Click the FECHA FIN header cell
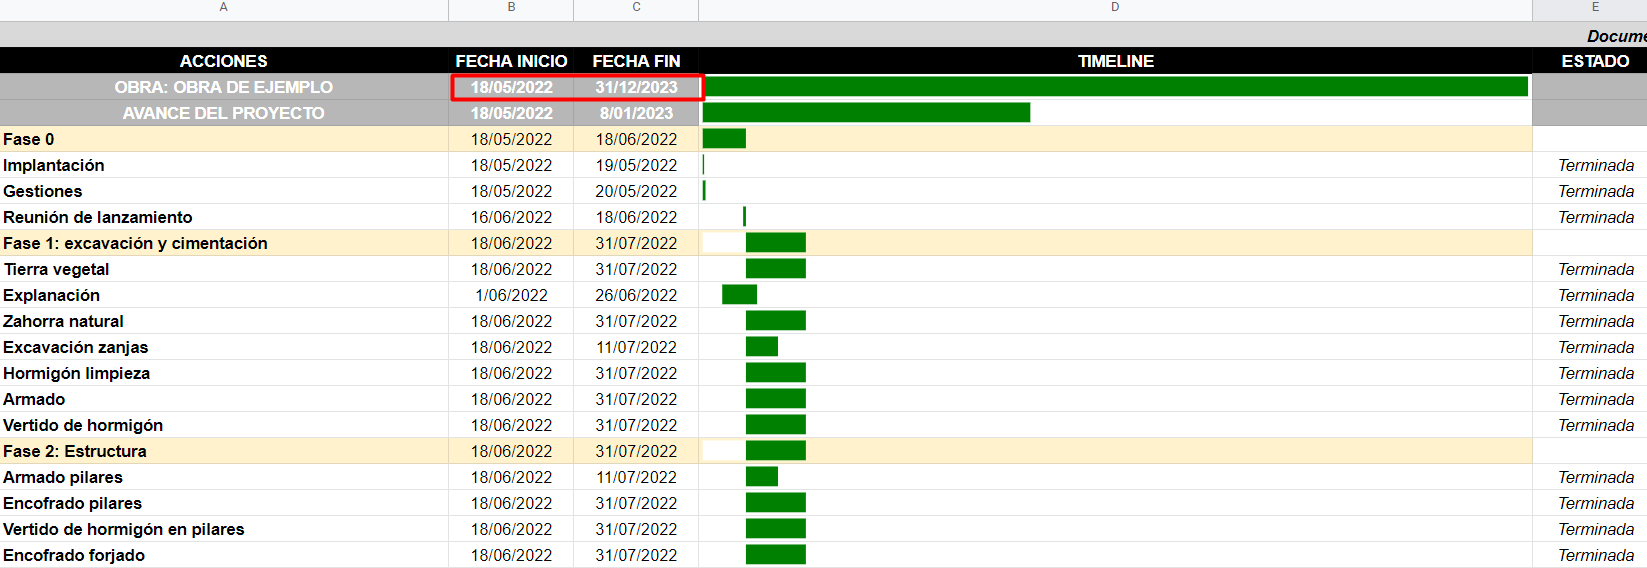The width and height of the screenshot is (1647, 568). point(636,61)
